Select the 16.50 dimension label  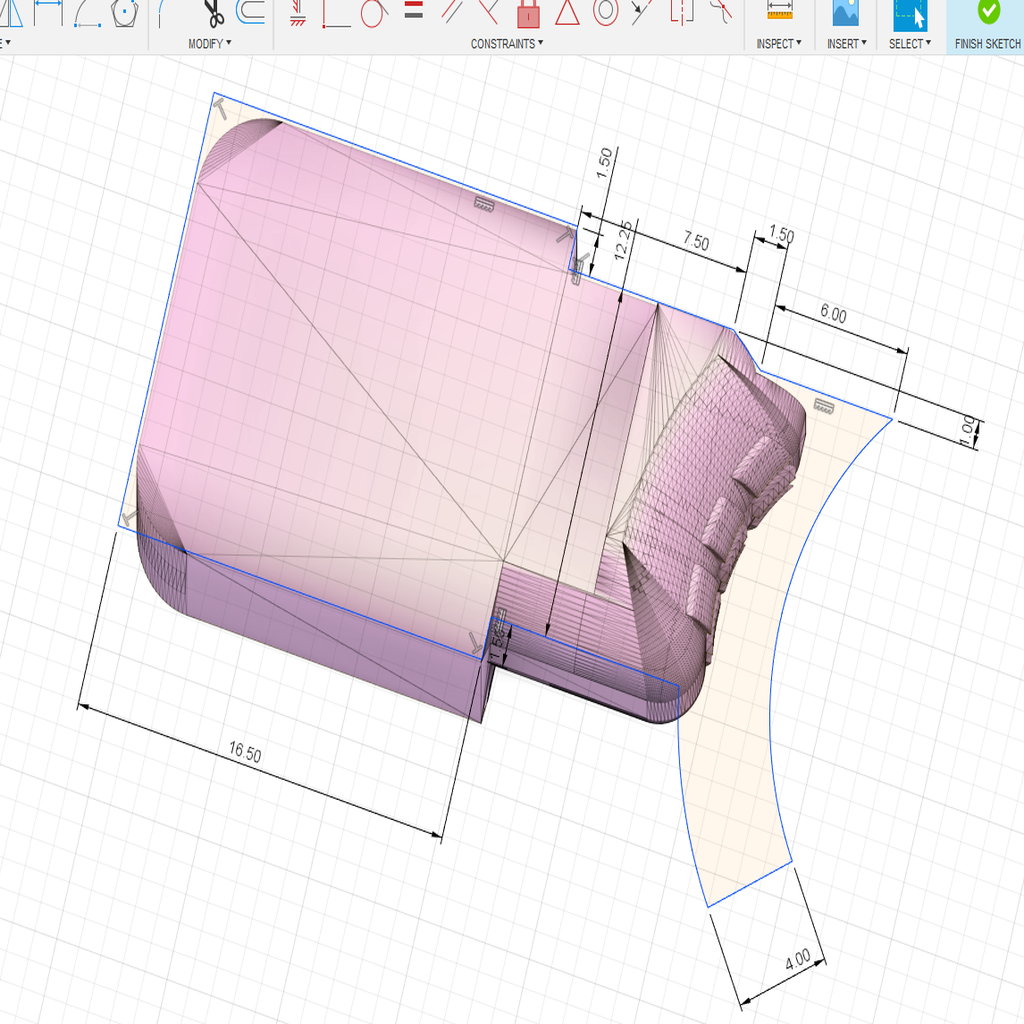click(x=245, y=752)
